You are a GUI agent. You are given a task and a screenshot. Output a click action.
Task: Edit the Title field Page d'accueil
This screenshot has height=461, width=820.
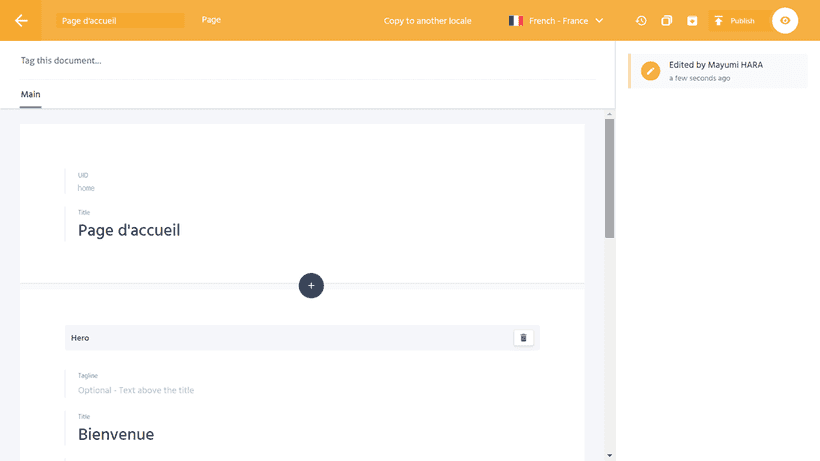click(129, 230)
